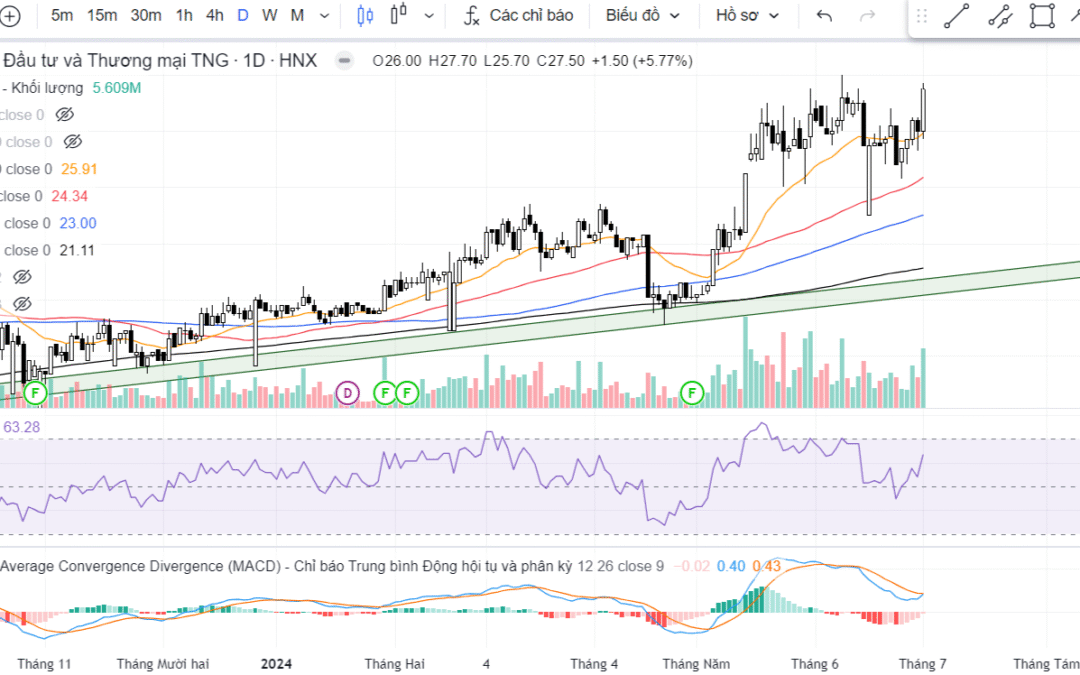Expand the timeframe interval dropdown arrow
This screenshot has width=1080, height=675.
coord(324,16)
